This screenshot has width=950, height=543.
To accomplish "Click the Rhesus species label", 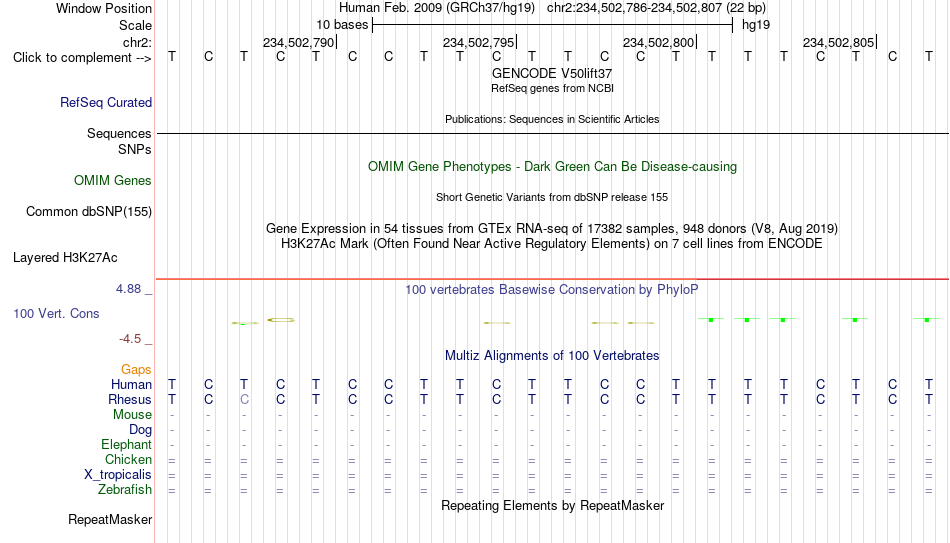I will 130,400.
